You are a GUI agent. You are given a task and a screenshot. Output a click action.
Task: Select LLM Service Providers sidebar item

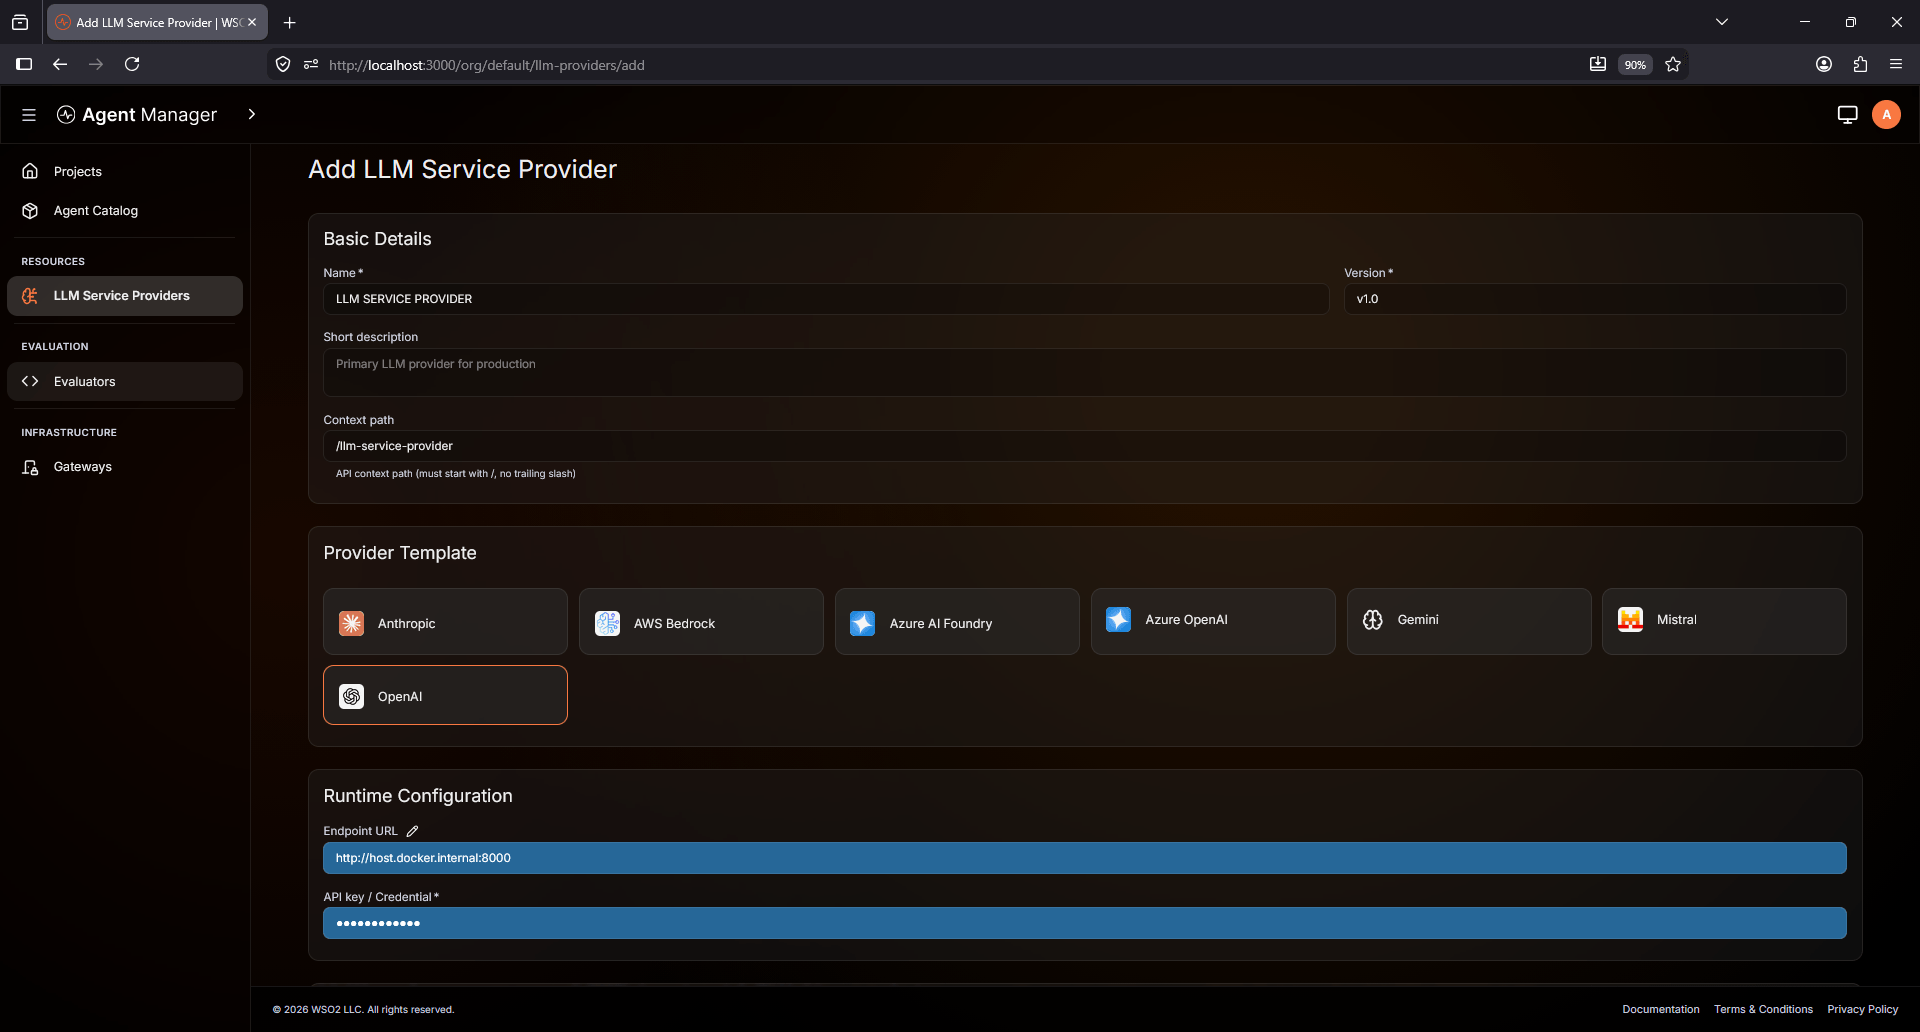[x=125, y=296]
